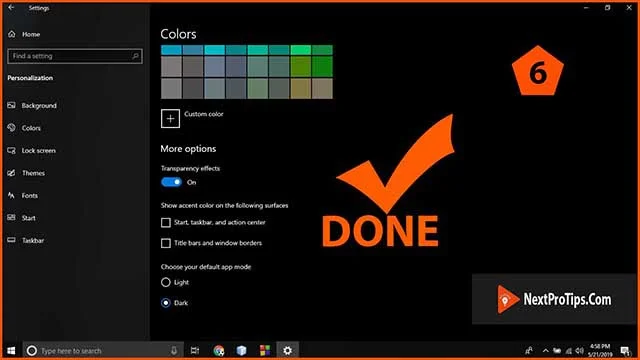Check Title bars and window borders

pyautogui.click(x=166, y=243)
